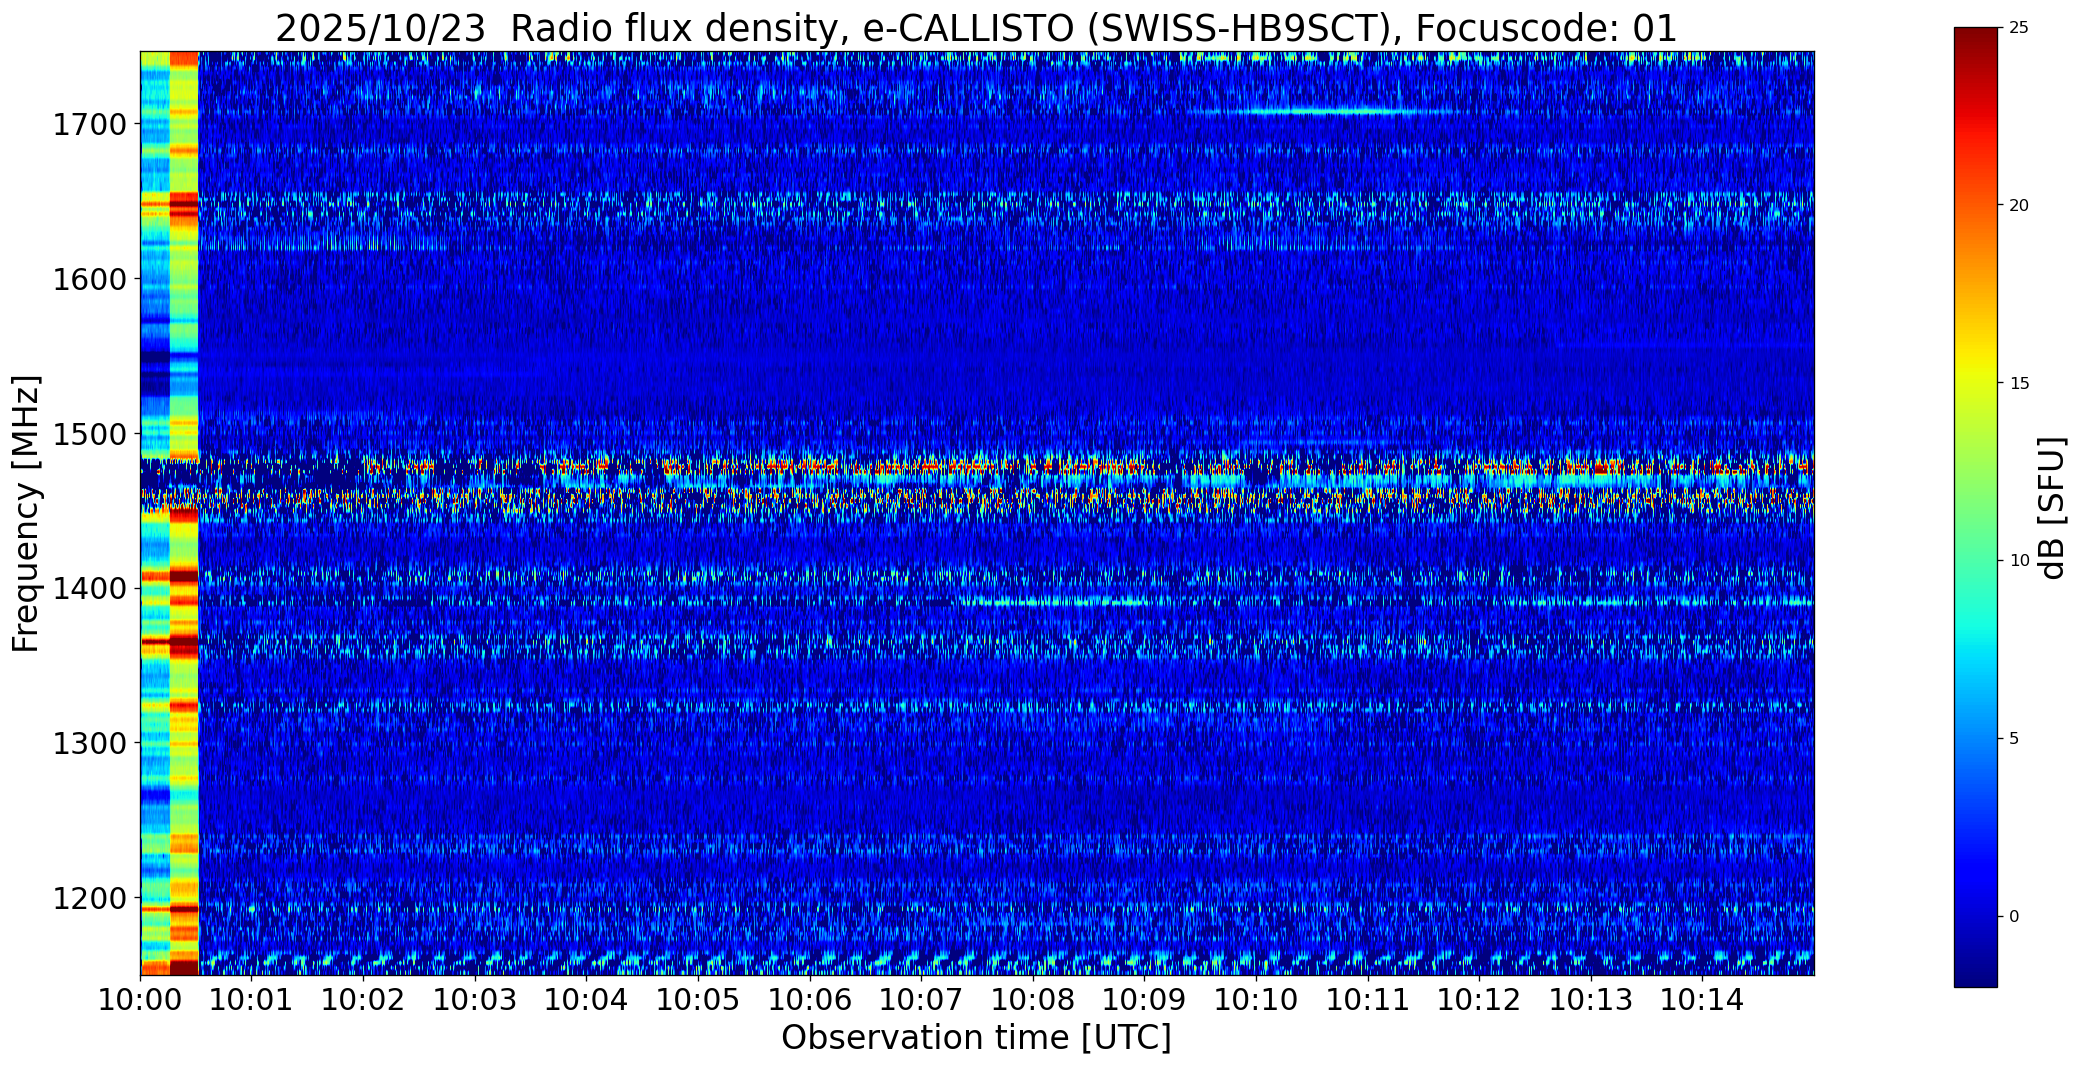Image resolution: width=2082 pixels, height=1067 pixels.
Task: Click the 10:11 time tick label
Action: pos(1368,1000)
